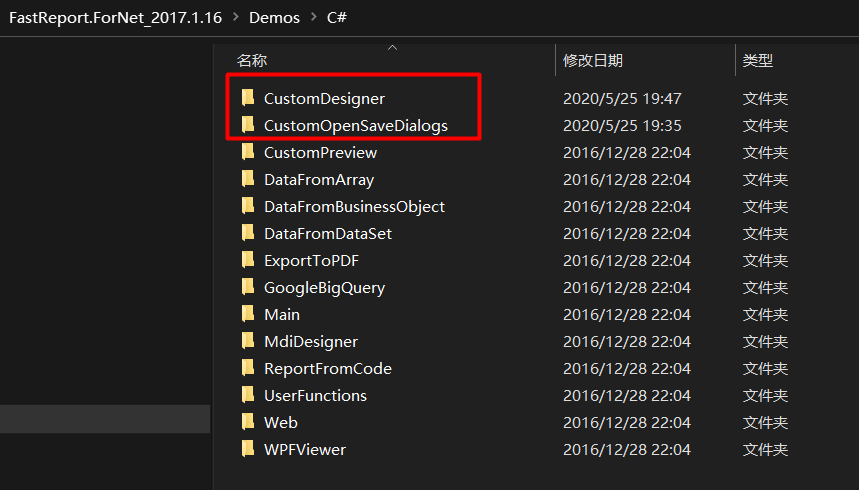Screen dimensions: 859x490
Task: Click the MdiDesigner folder icon
Action: tap(248, 341)
